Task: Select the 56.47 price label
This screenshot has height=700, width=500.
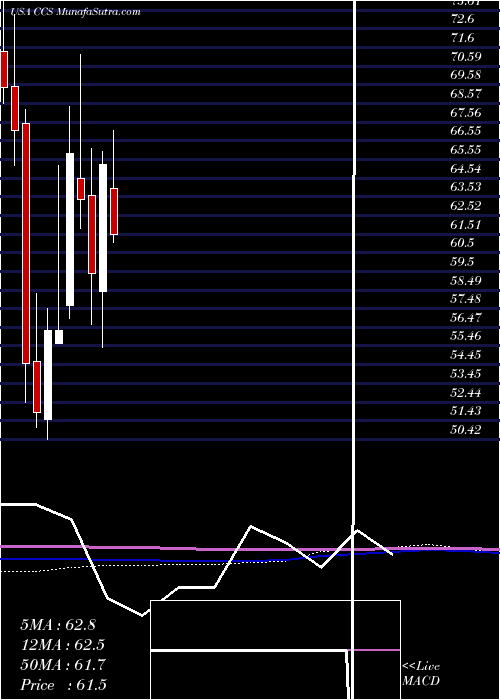Action: [466, 317]
